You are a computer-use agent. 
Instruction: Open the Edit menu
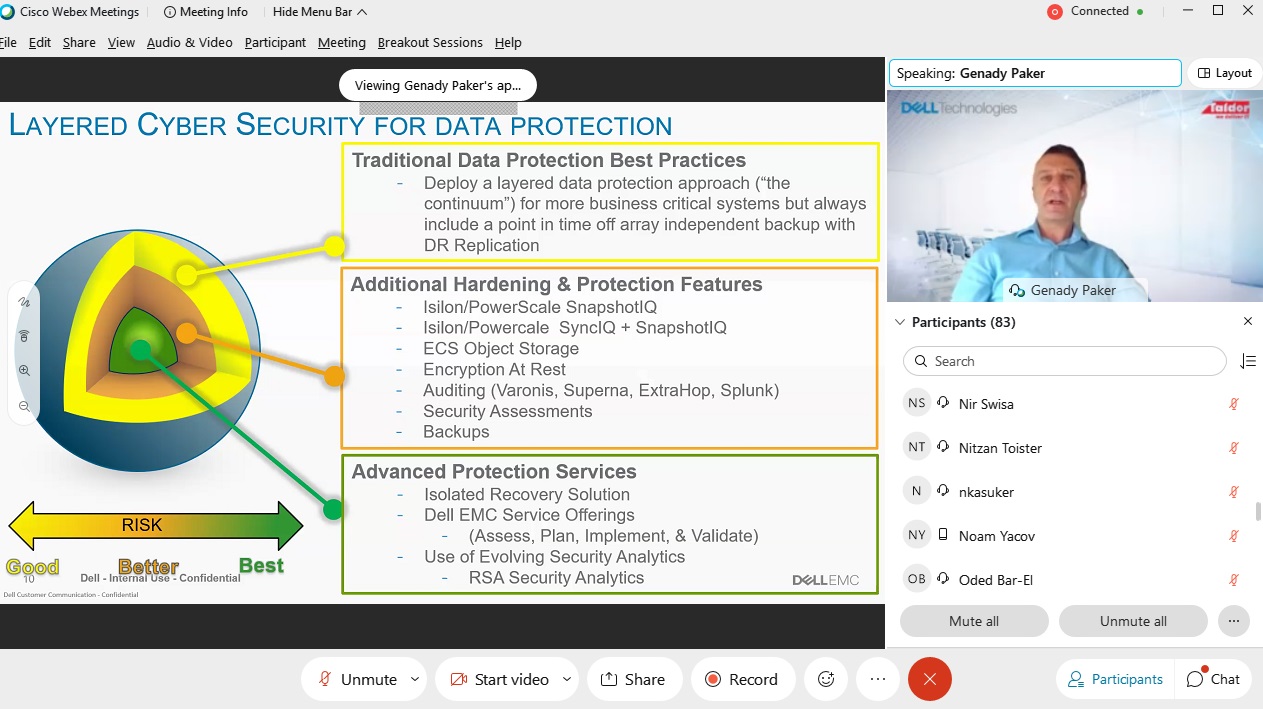point(40,43)
